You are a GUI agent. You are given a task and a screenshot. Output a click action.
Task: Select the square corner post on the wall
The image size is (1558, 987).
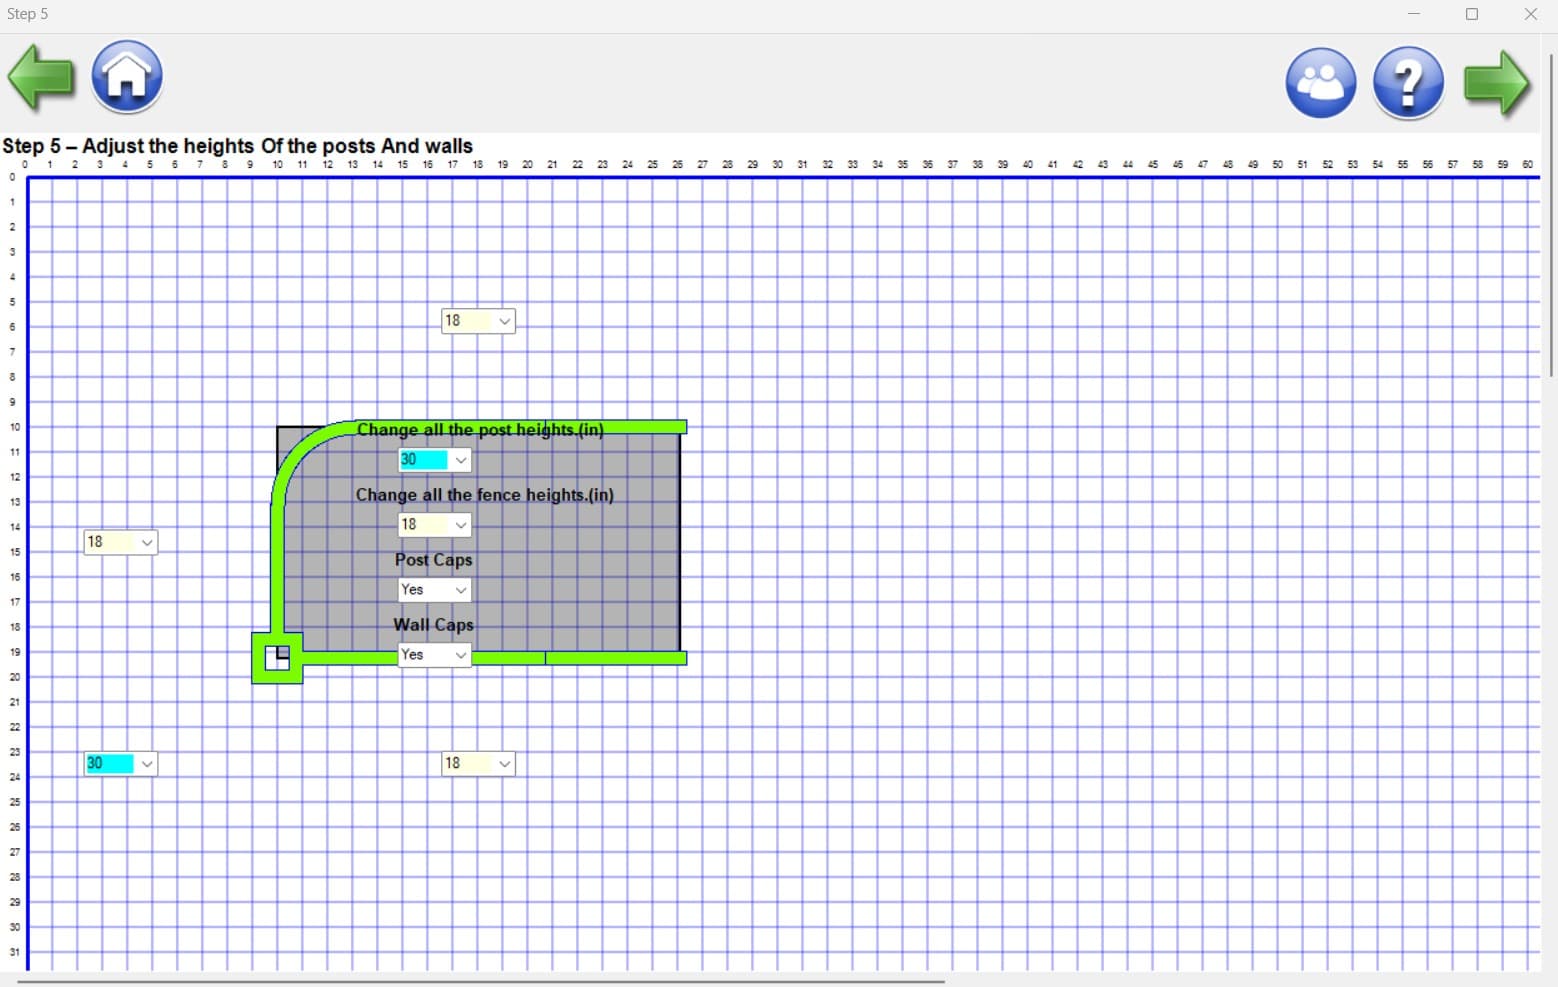click(277, 658)
